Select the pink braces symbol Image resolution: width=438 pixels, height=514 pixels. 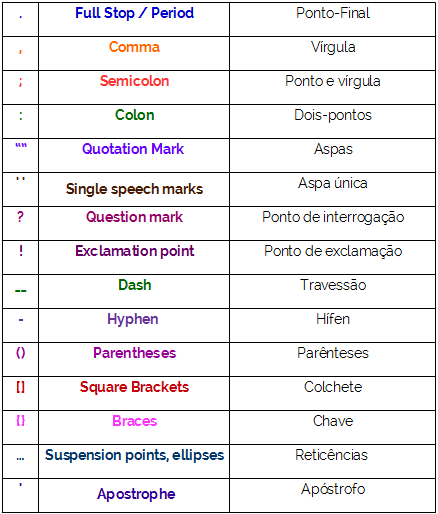21,421
